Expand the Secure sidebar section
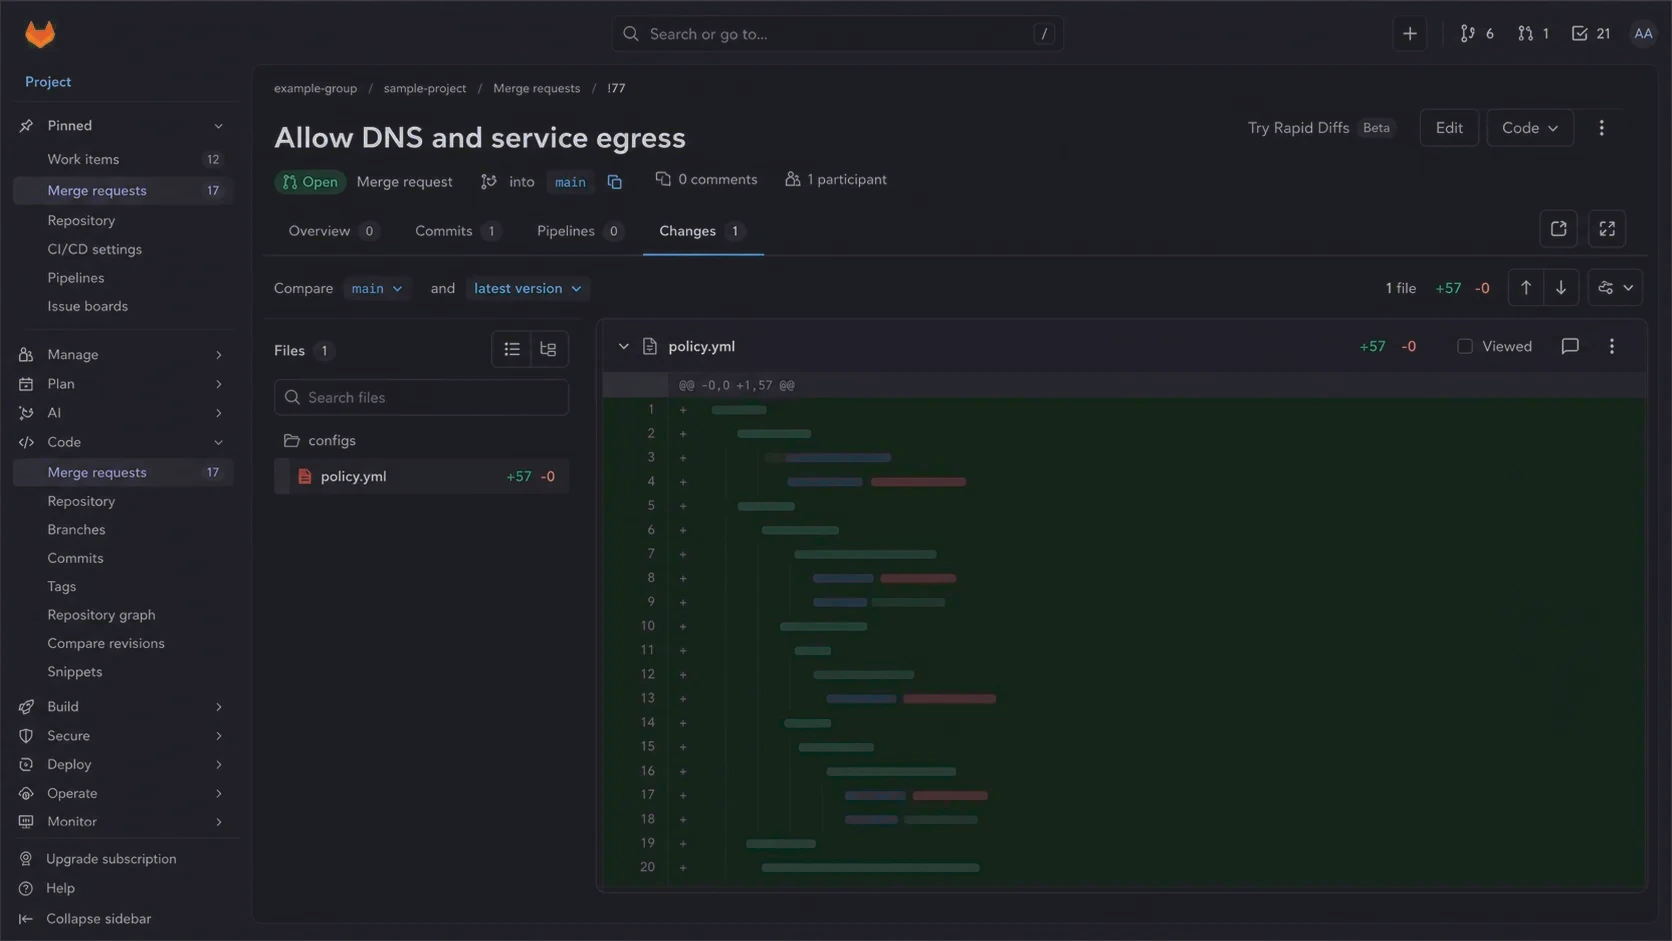The image size is (1672, 941). click(123, 735)
